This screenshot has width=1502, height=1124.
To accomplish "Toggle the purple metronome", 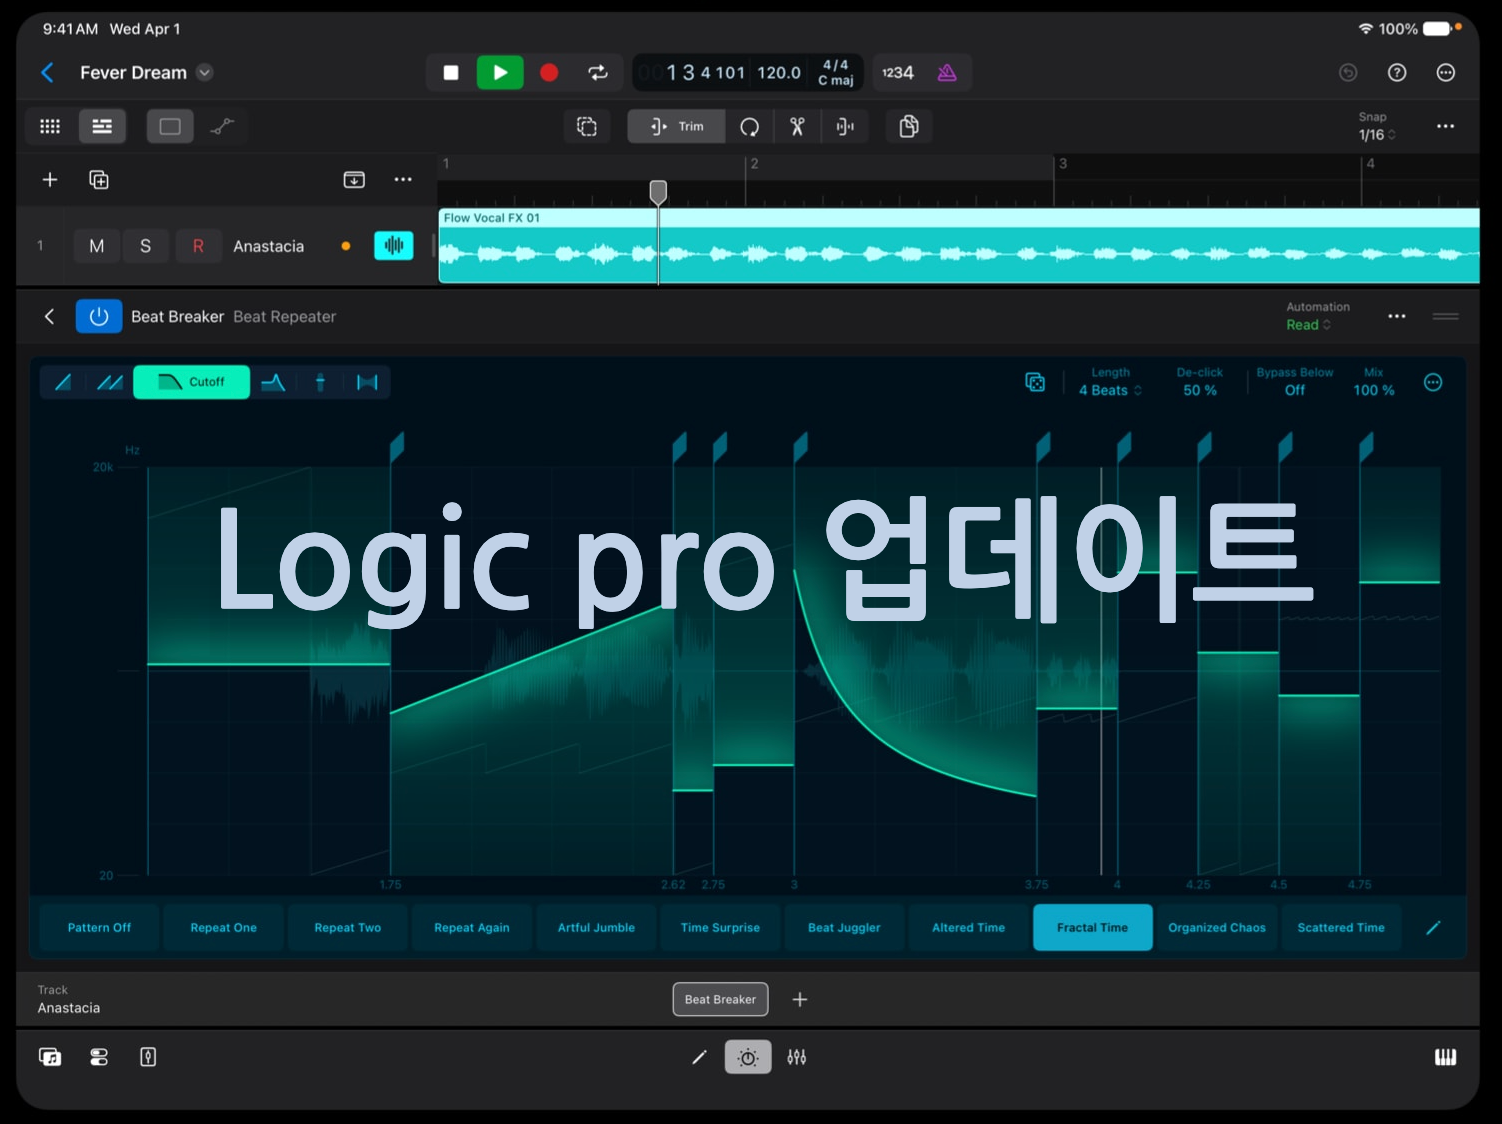I will pyautogui.click(x=947, y=72).
